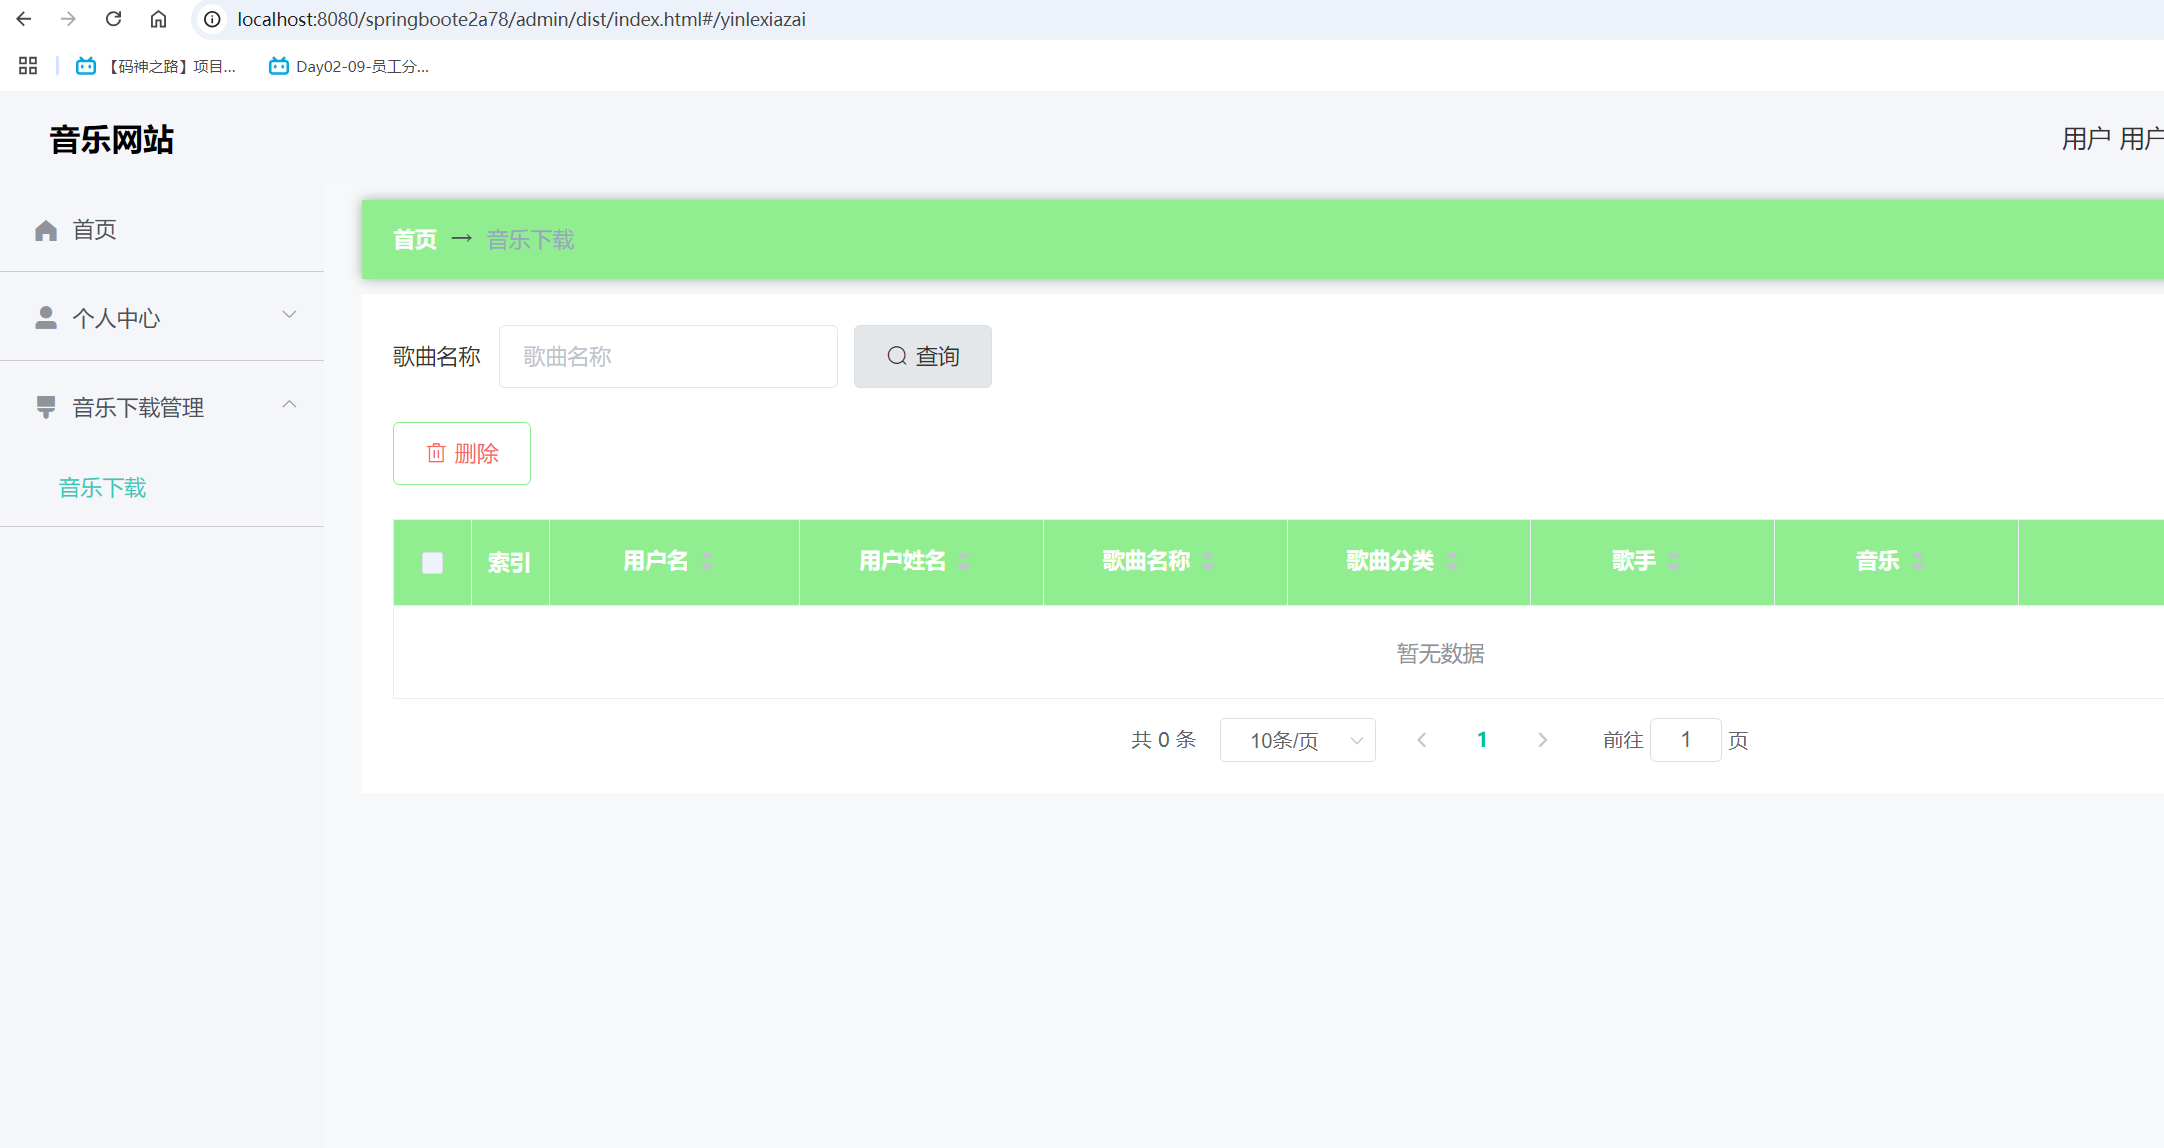Expand the 个人中心 section
The width and height of the screenshot is (2164, 1148).
click(289, 314)
